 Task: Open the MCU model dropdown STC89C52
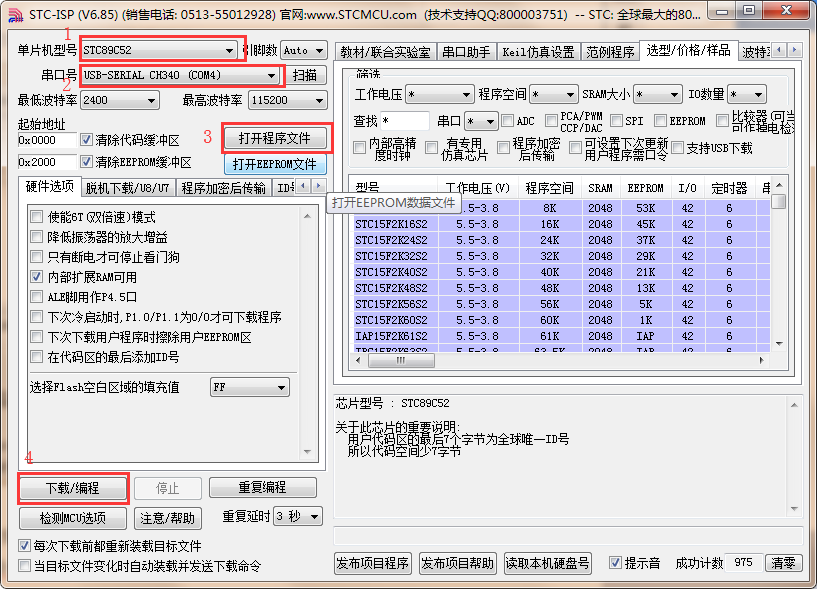pos(158,51)
